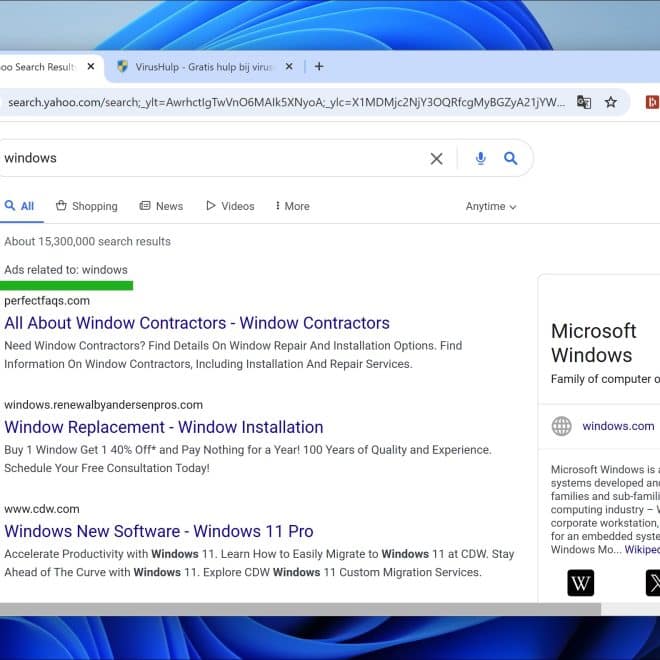Viewport: 660px width, 660px height.
Task: Click the globe icon beside windows.com
Action: [562, 426]
